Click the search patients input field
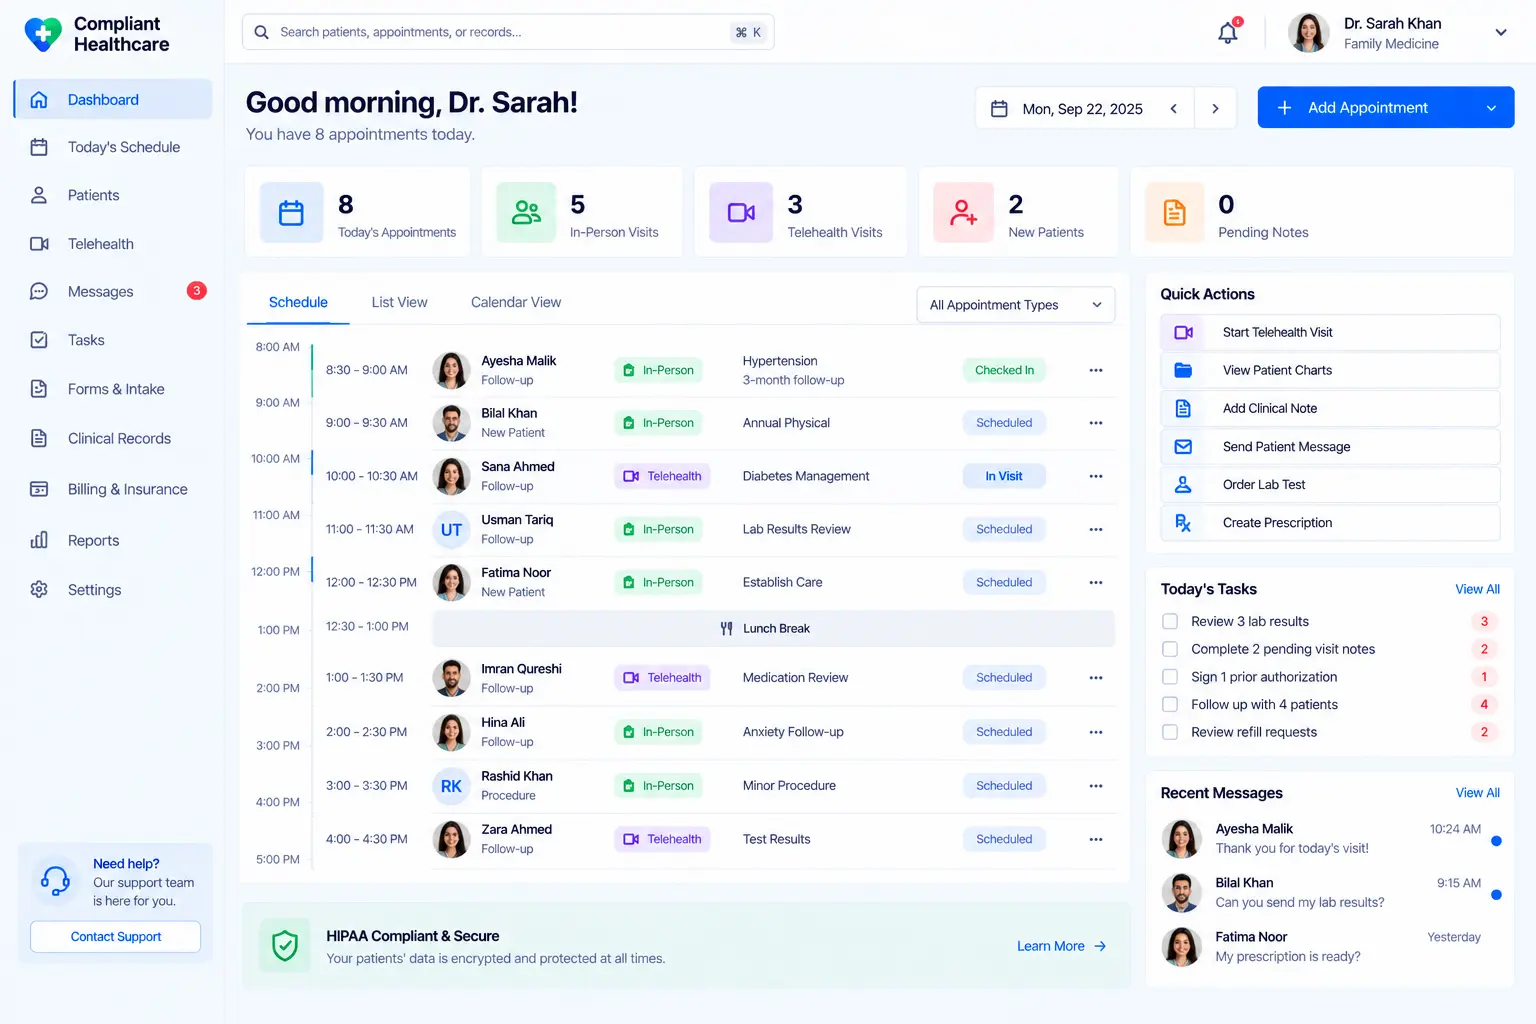The image size is (1536, 1024). point(508,32)
